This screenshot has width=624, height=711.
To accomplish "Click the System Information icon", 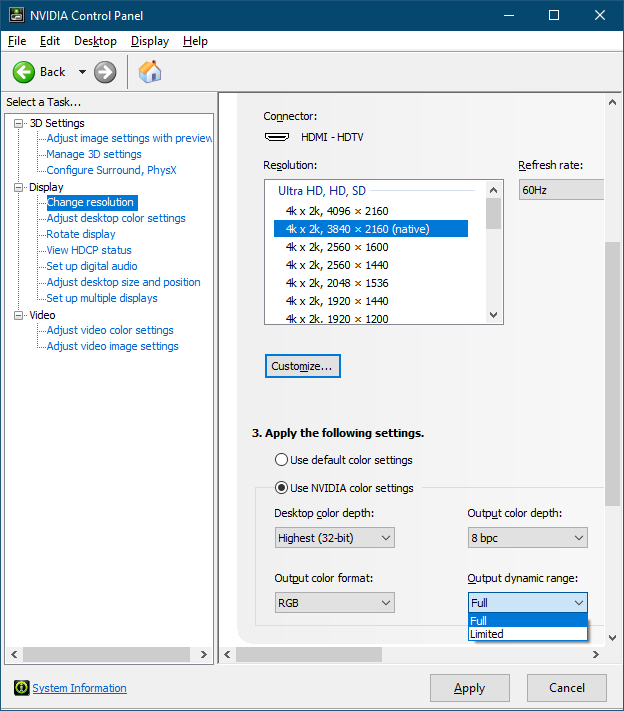I will point(21,688).
